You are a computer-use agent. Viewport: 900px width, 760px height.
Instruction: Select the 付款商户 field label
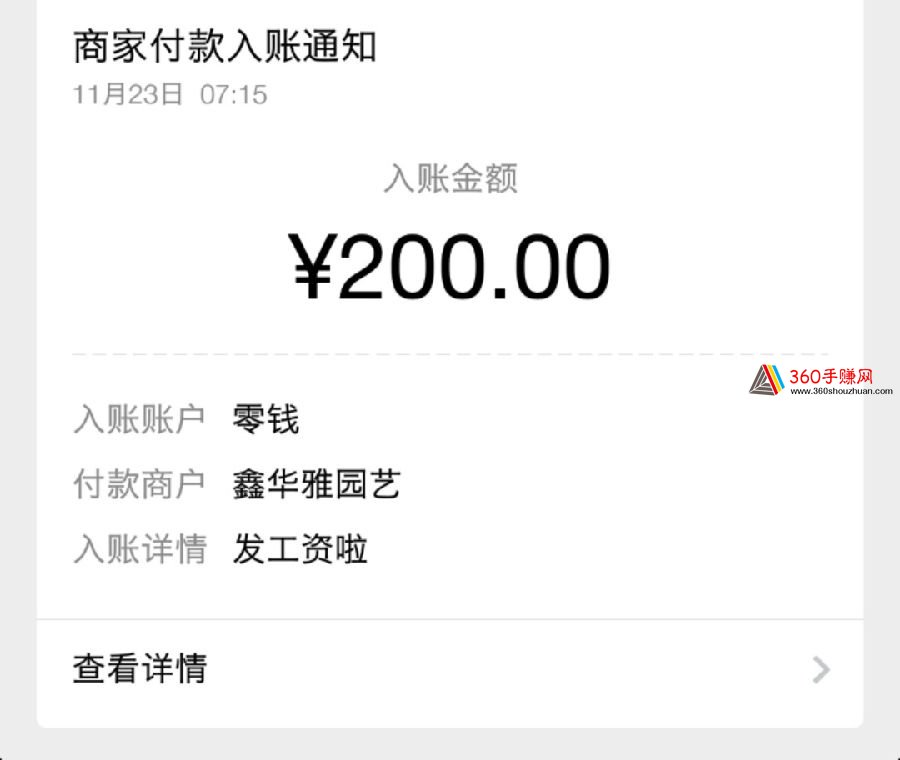pyautogui.click(x=139, y=484)
